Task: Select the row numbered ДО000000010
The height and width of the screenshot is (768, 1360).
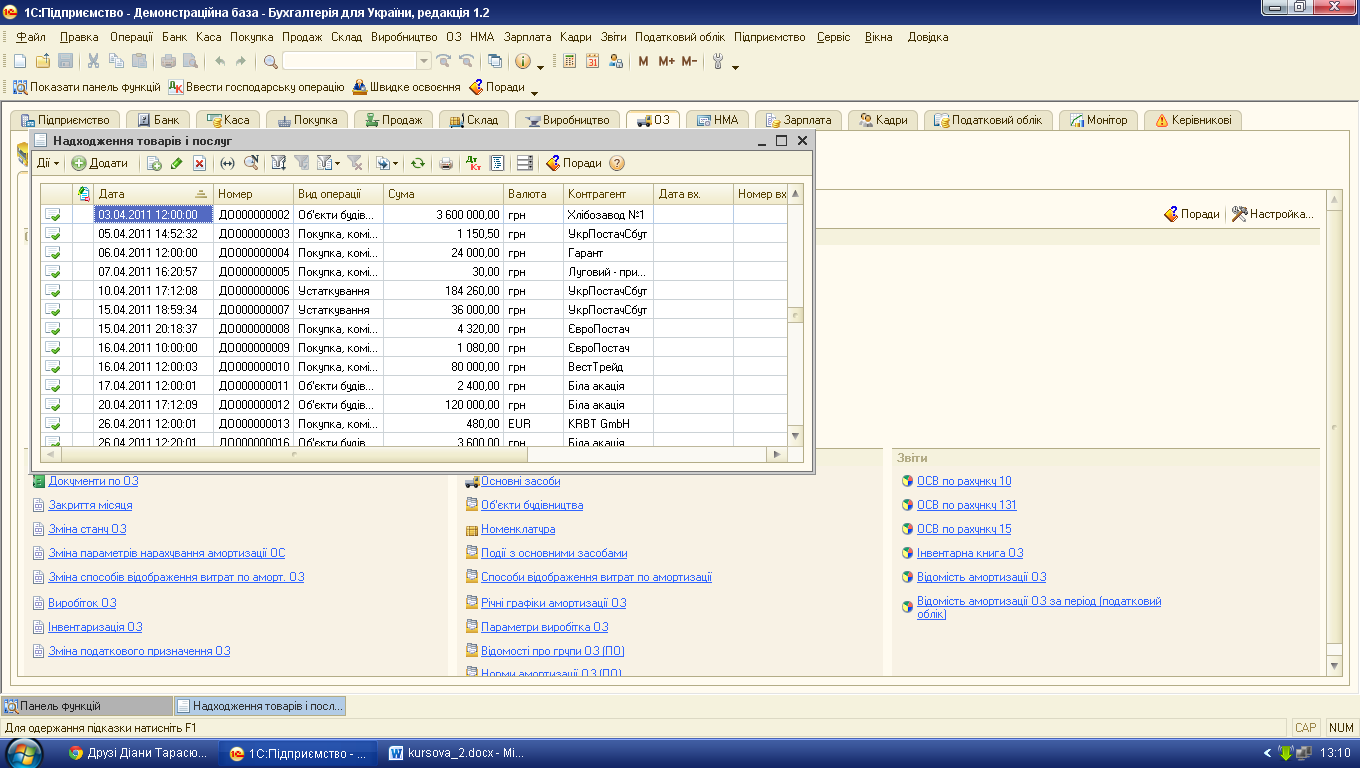Action: [x=414, y=366]
